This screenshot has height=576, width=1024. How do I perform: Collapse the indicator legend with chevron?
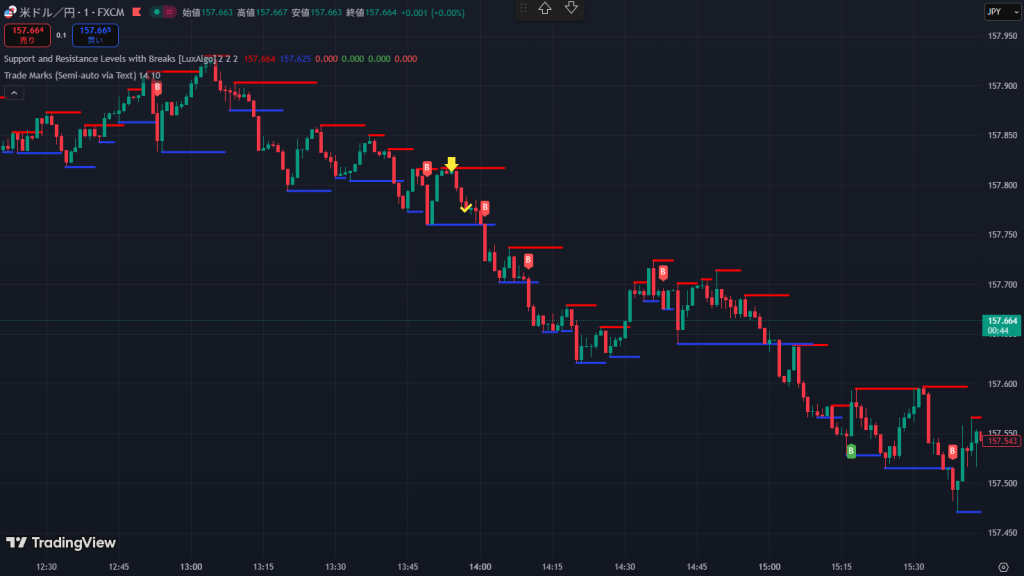click(15, 93)
